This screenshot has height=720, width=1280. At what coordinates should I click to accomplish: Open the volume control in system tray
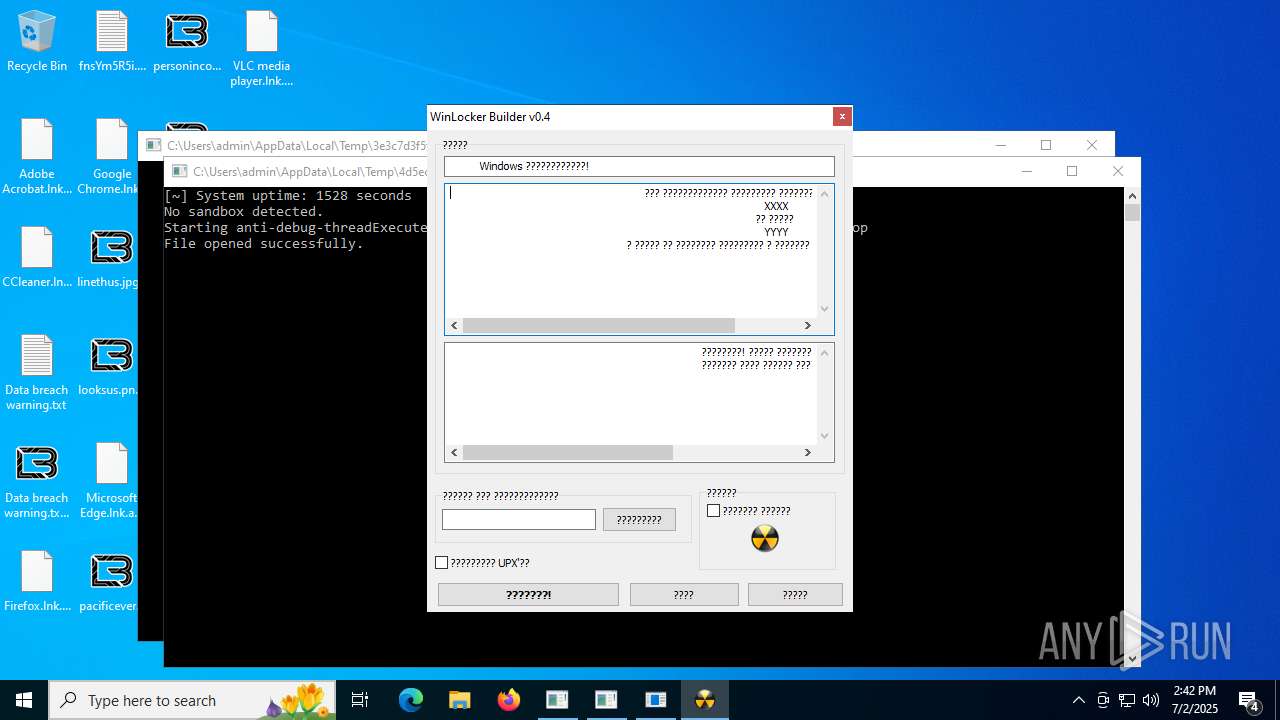1151,700
